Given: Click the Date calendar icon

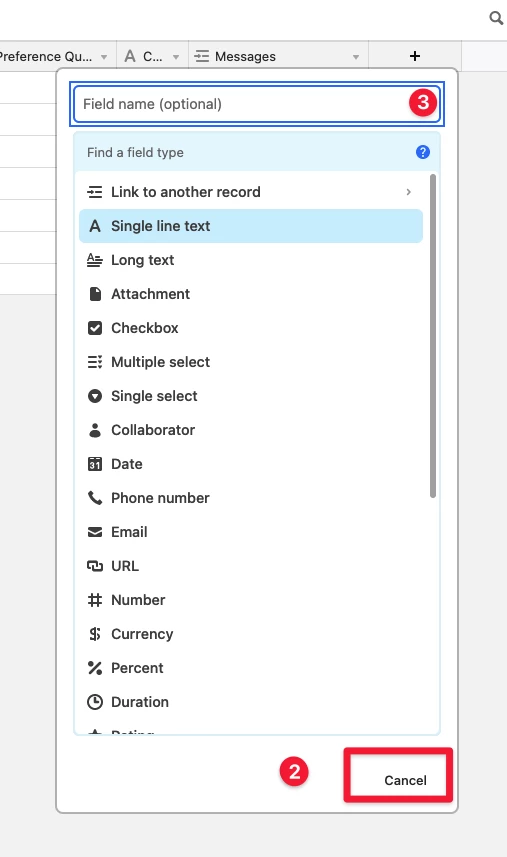Looking at the screenshot, I should (95, 464).
